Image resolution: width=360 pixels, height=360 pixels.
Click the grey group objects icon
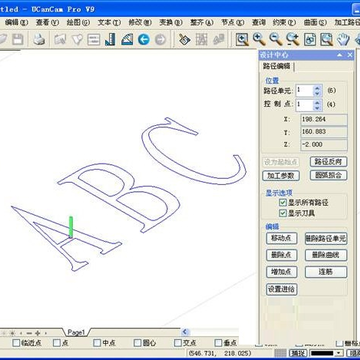coord(218,40)
